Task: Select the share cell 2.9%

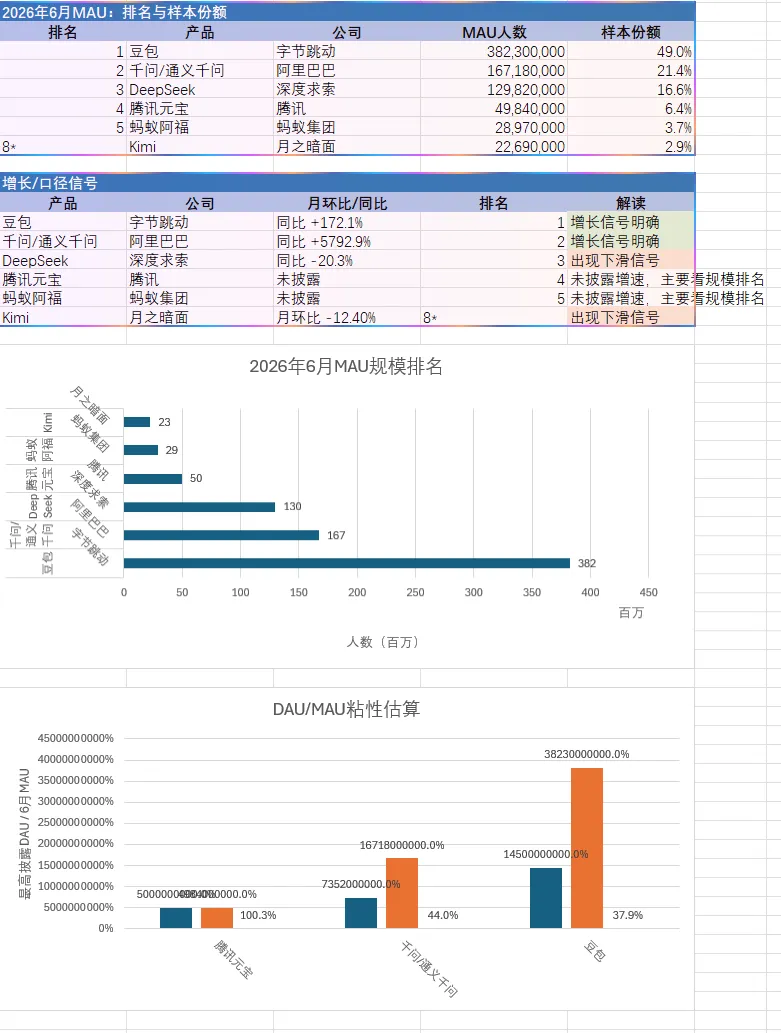Action: [x=631, y=146]
